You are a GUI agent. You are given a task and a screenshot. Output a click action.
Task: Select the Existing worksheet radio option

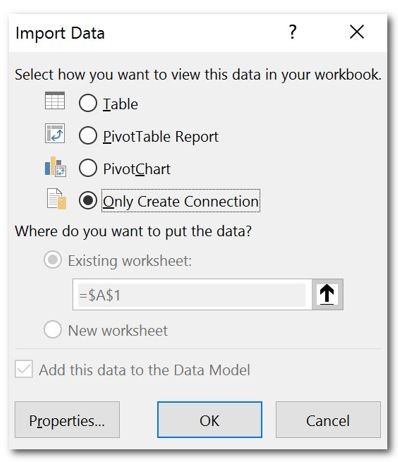click(x=53, y=260)
